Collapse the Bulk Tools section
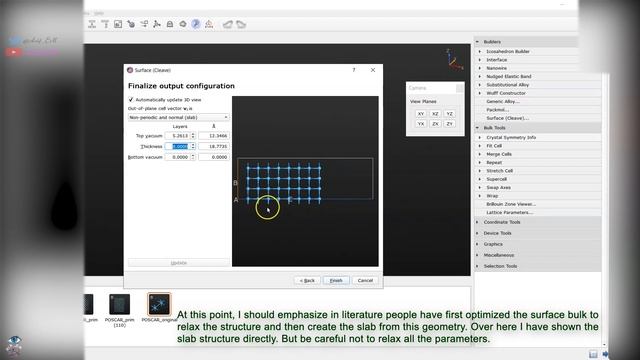The image size is (640, 360). point(477,128)
